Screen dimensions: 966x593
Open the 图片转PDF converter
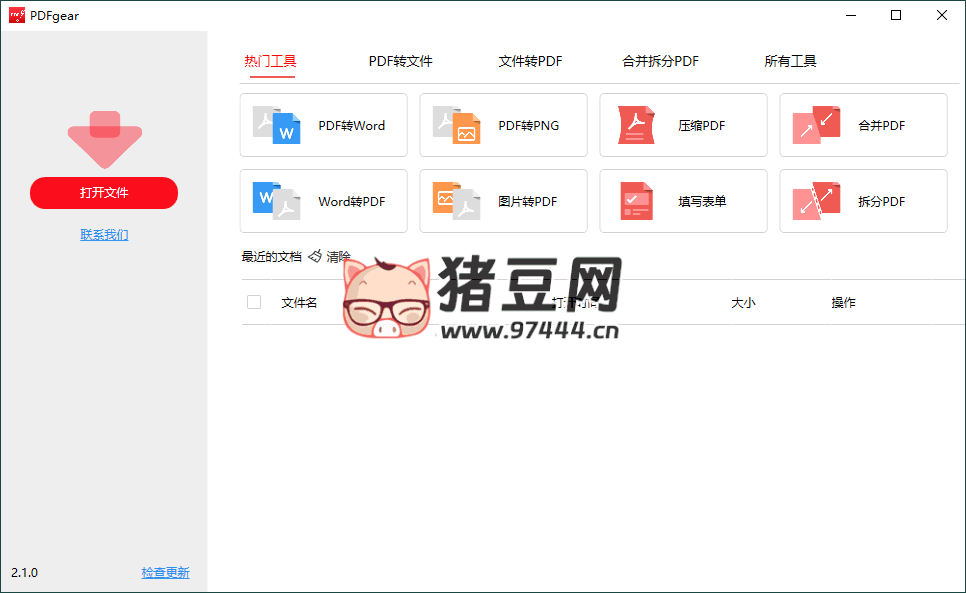point(503,201)
